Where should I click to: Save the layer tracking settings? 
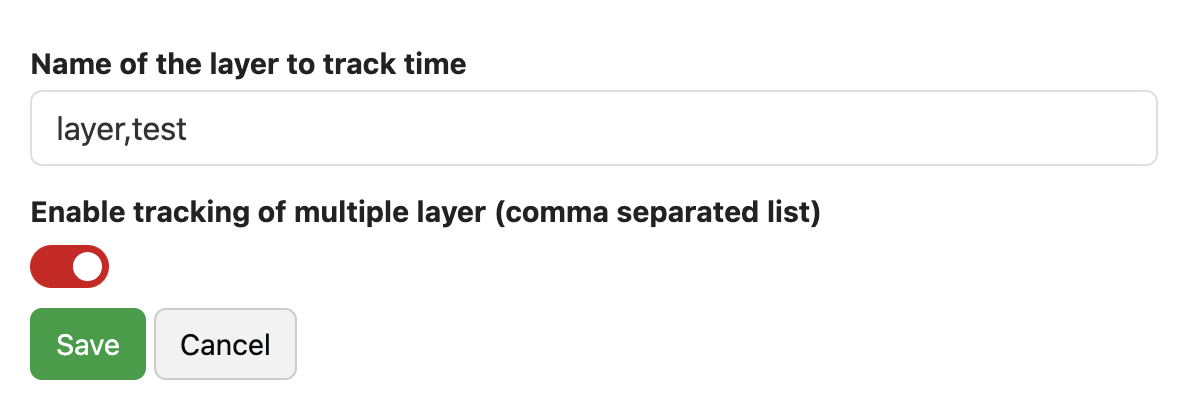[88, 344]
